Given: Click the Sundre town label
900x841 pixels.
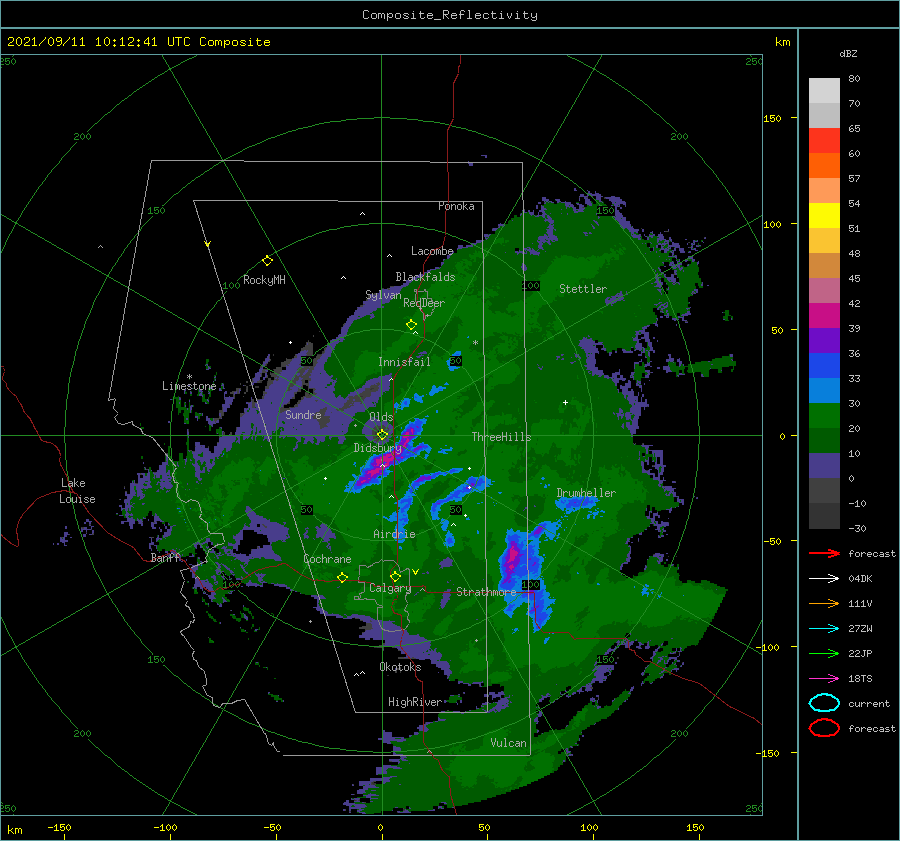Looking at the screenshot, I should click(303, 415).
